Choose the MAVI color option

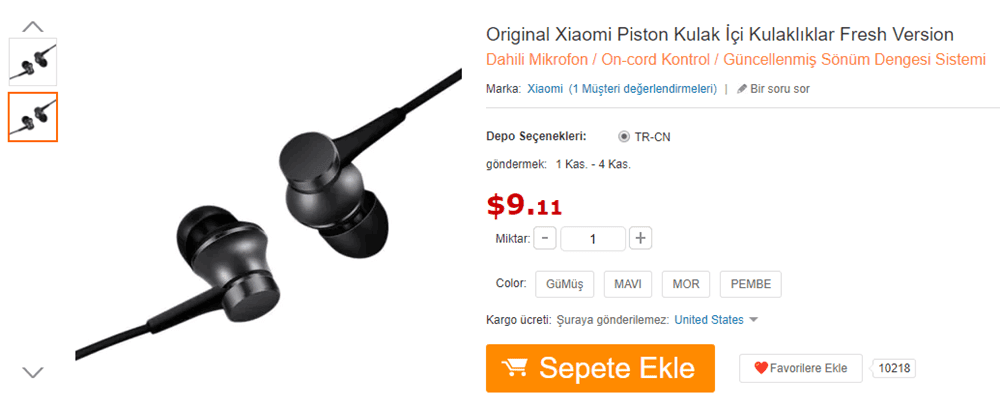(628, 284)
